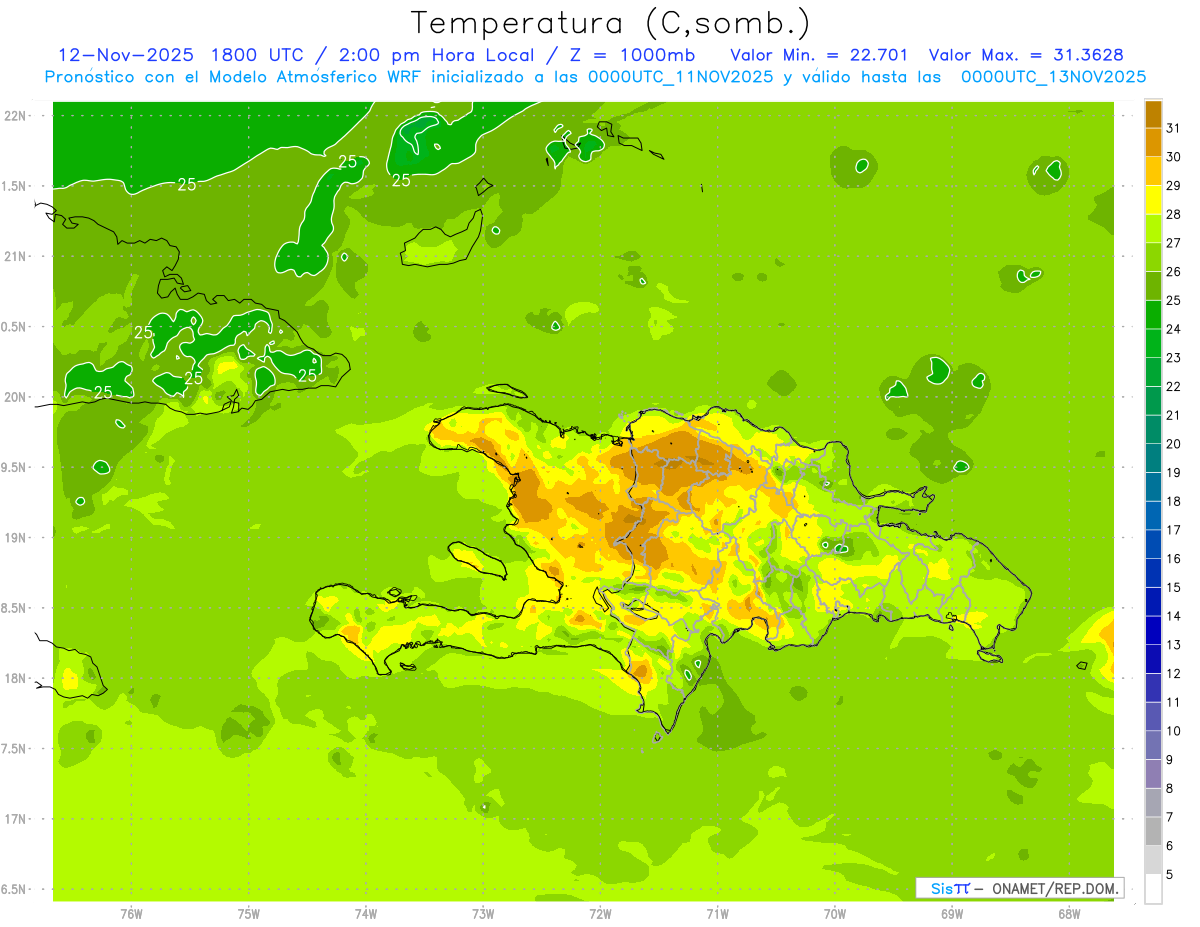The width and height of the screenshot is (1200, 927).
Task: Click the "Temperatura (C,somb.)" title
Action: pyautogui.click(x=610, y=23)
